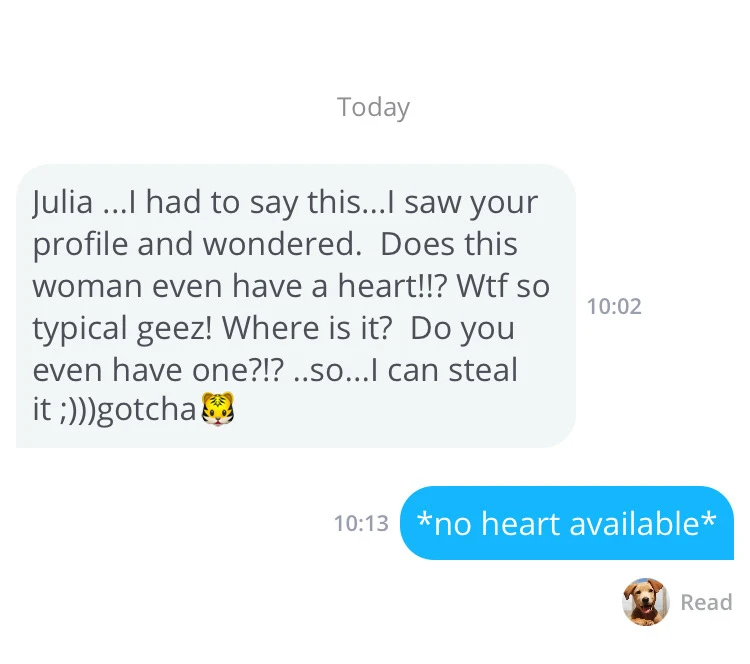Click the "Read" receipt label
The height and width of the screenshot is (664, 750).
(706, 602)
